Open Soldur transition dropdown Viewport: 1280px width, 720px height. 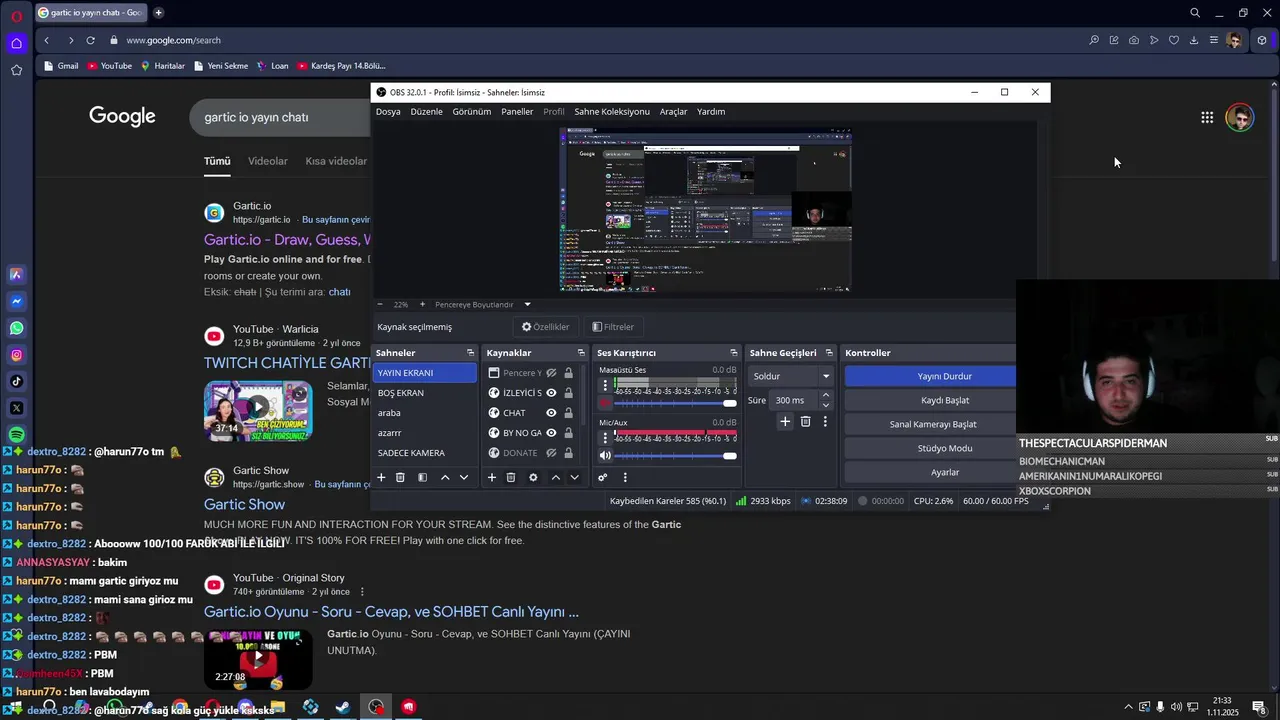(791, 376)
